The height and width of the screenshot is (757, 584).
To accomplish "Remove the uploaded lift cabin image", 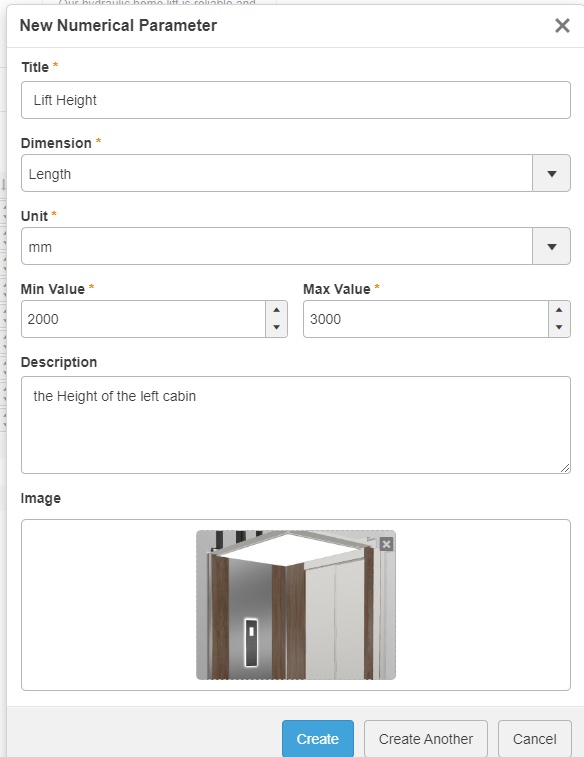I will coord(386,545).
